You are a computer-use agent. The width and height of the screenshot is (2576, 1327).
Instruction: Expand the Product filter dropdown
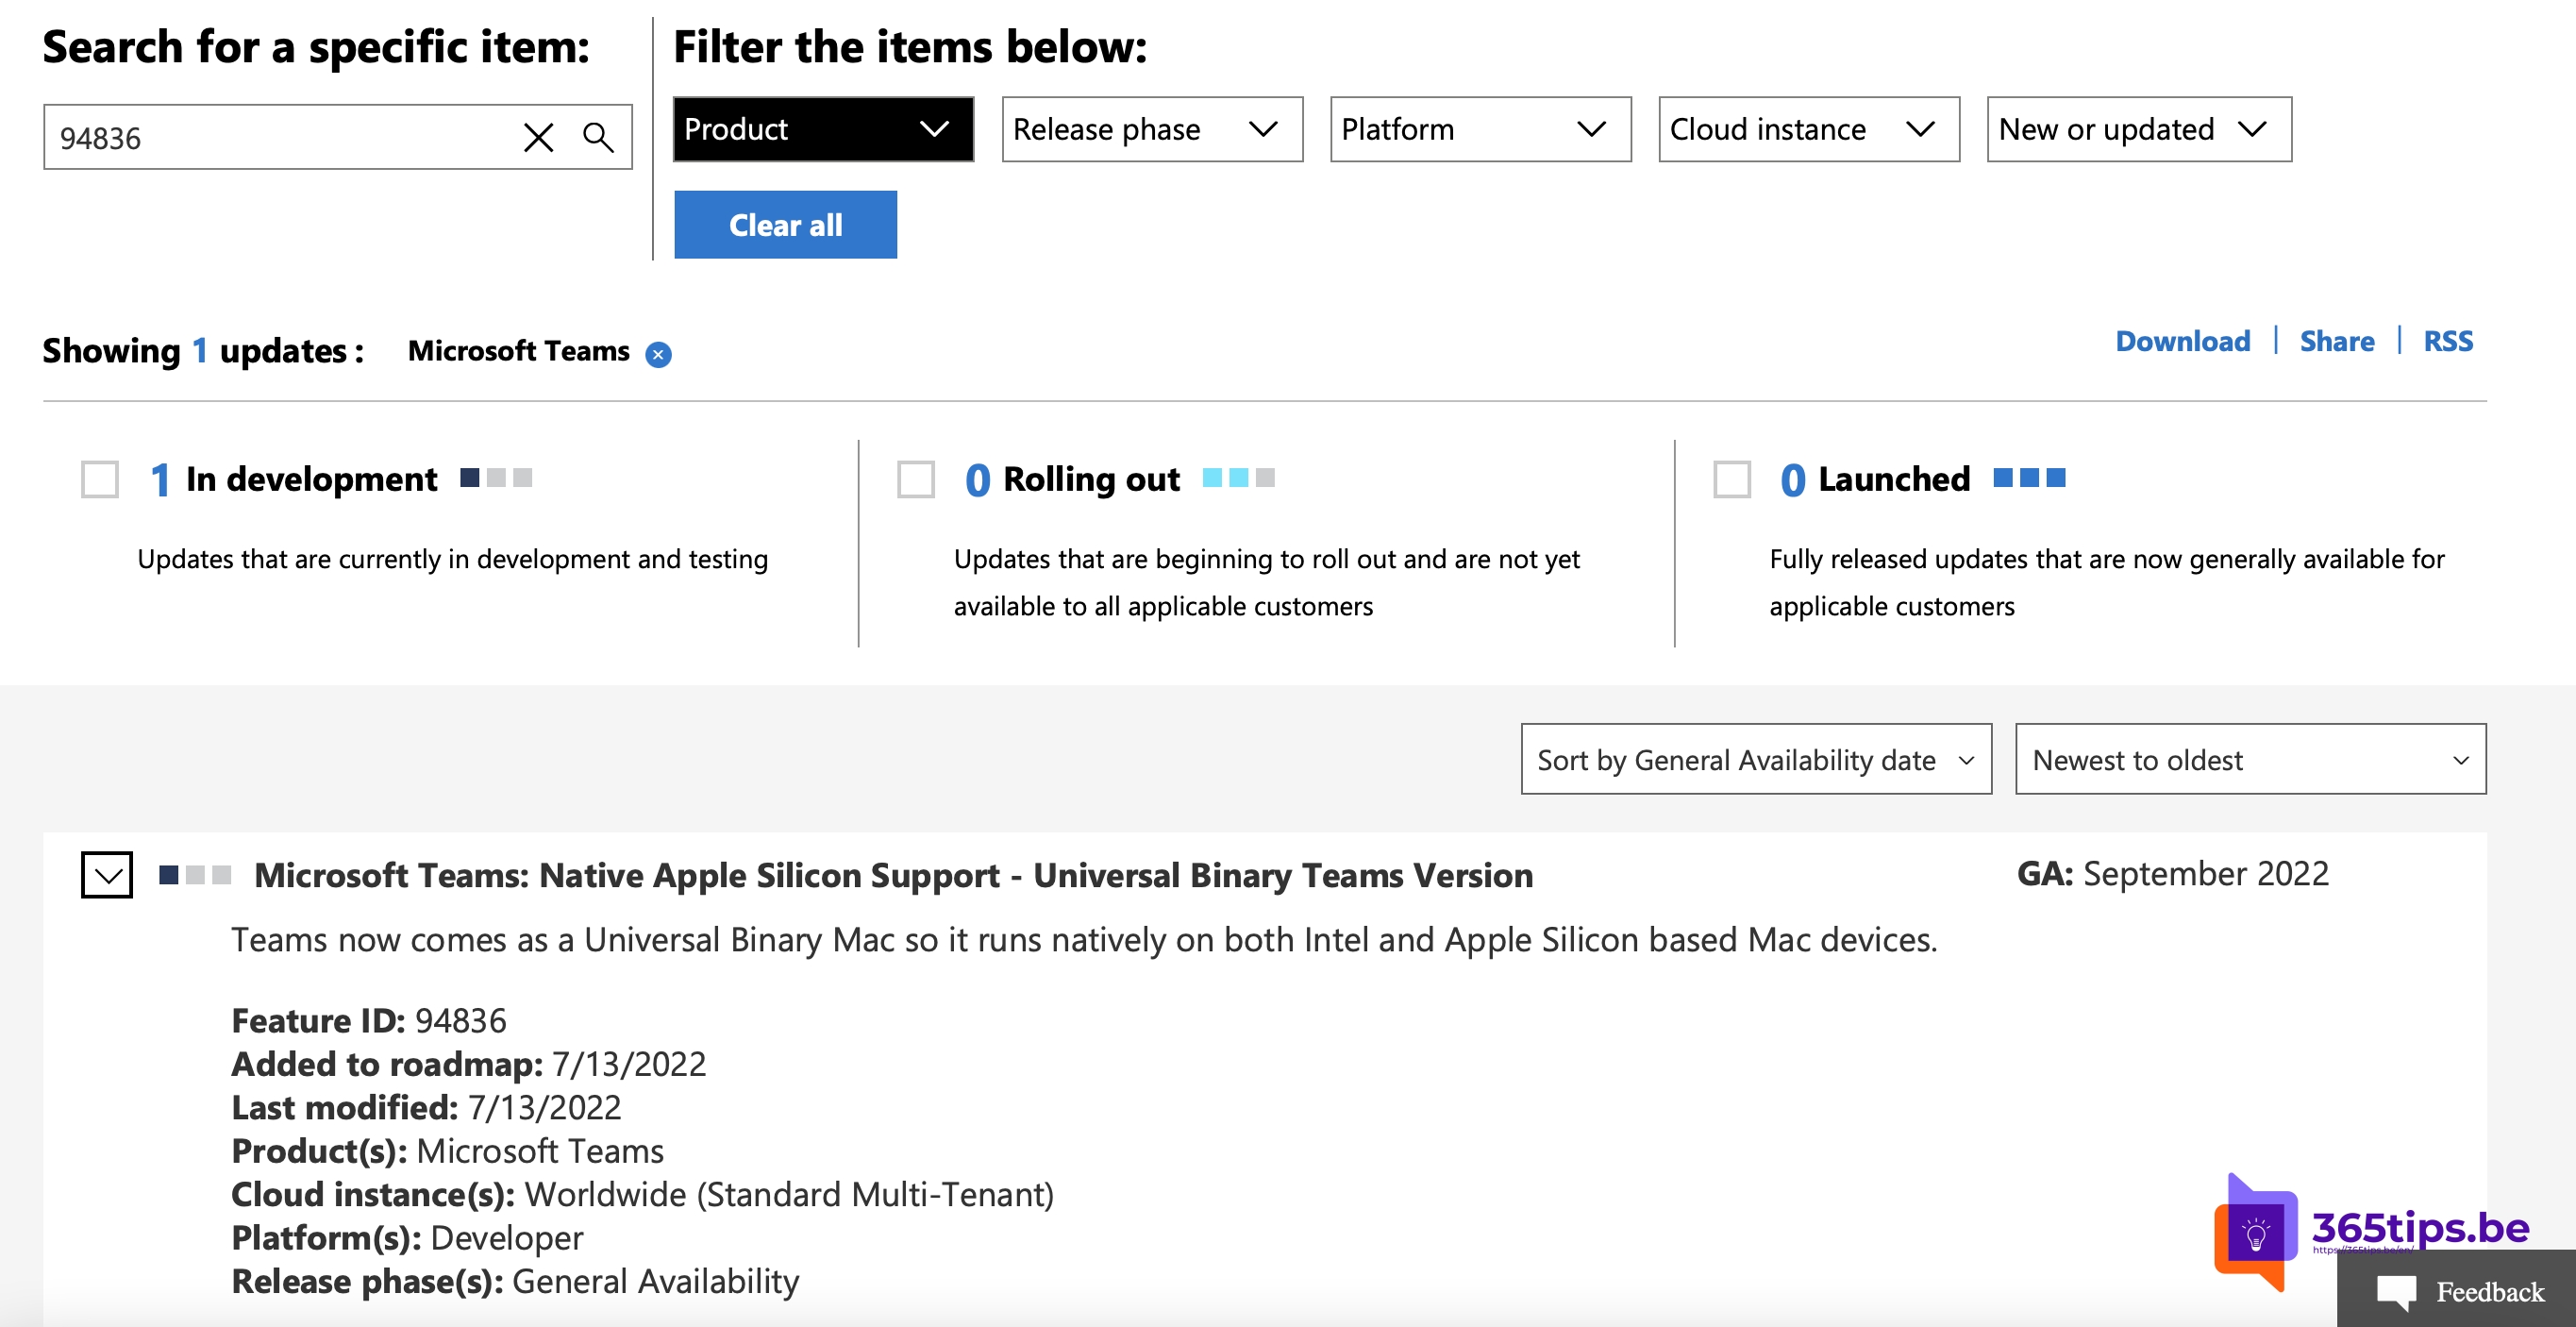(817, 127)
